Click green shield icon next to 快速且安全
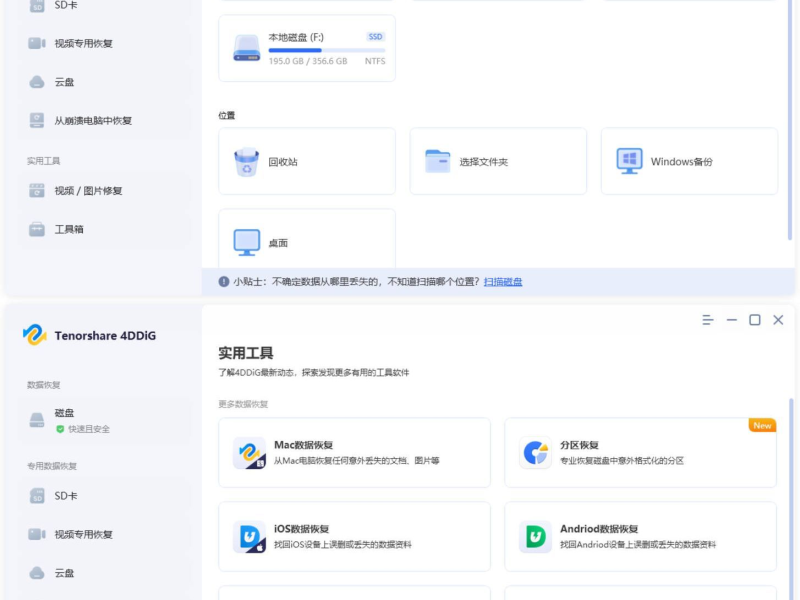 60,429
